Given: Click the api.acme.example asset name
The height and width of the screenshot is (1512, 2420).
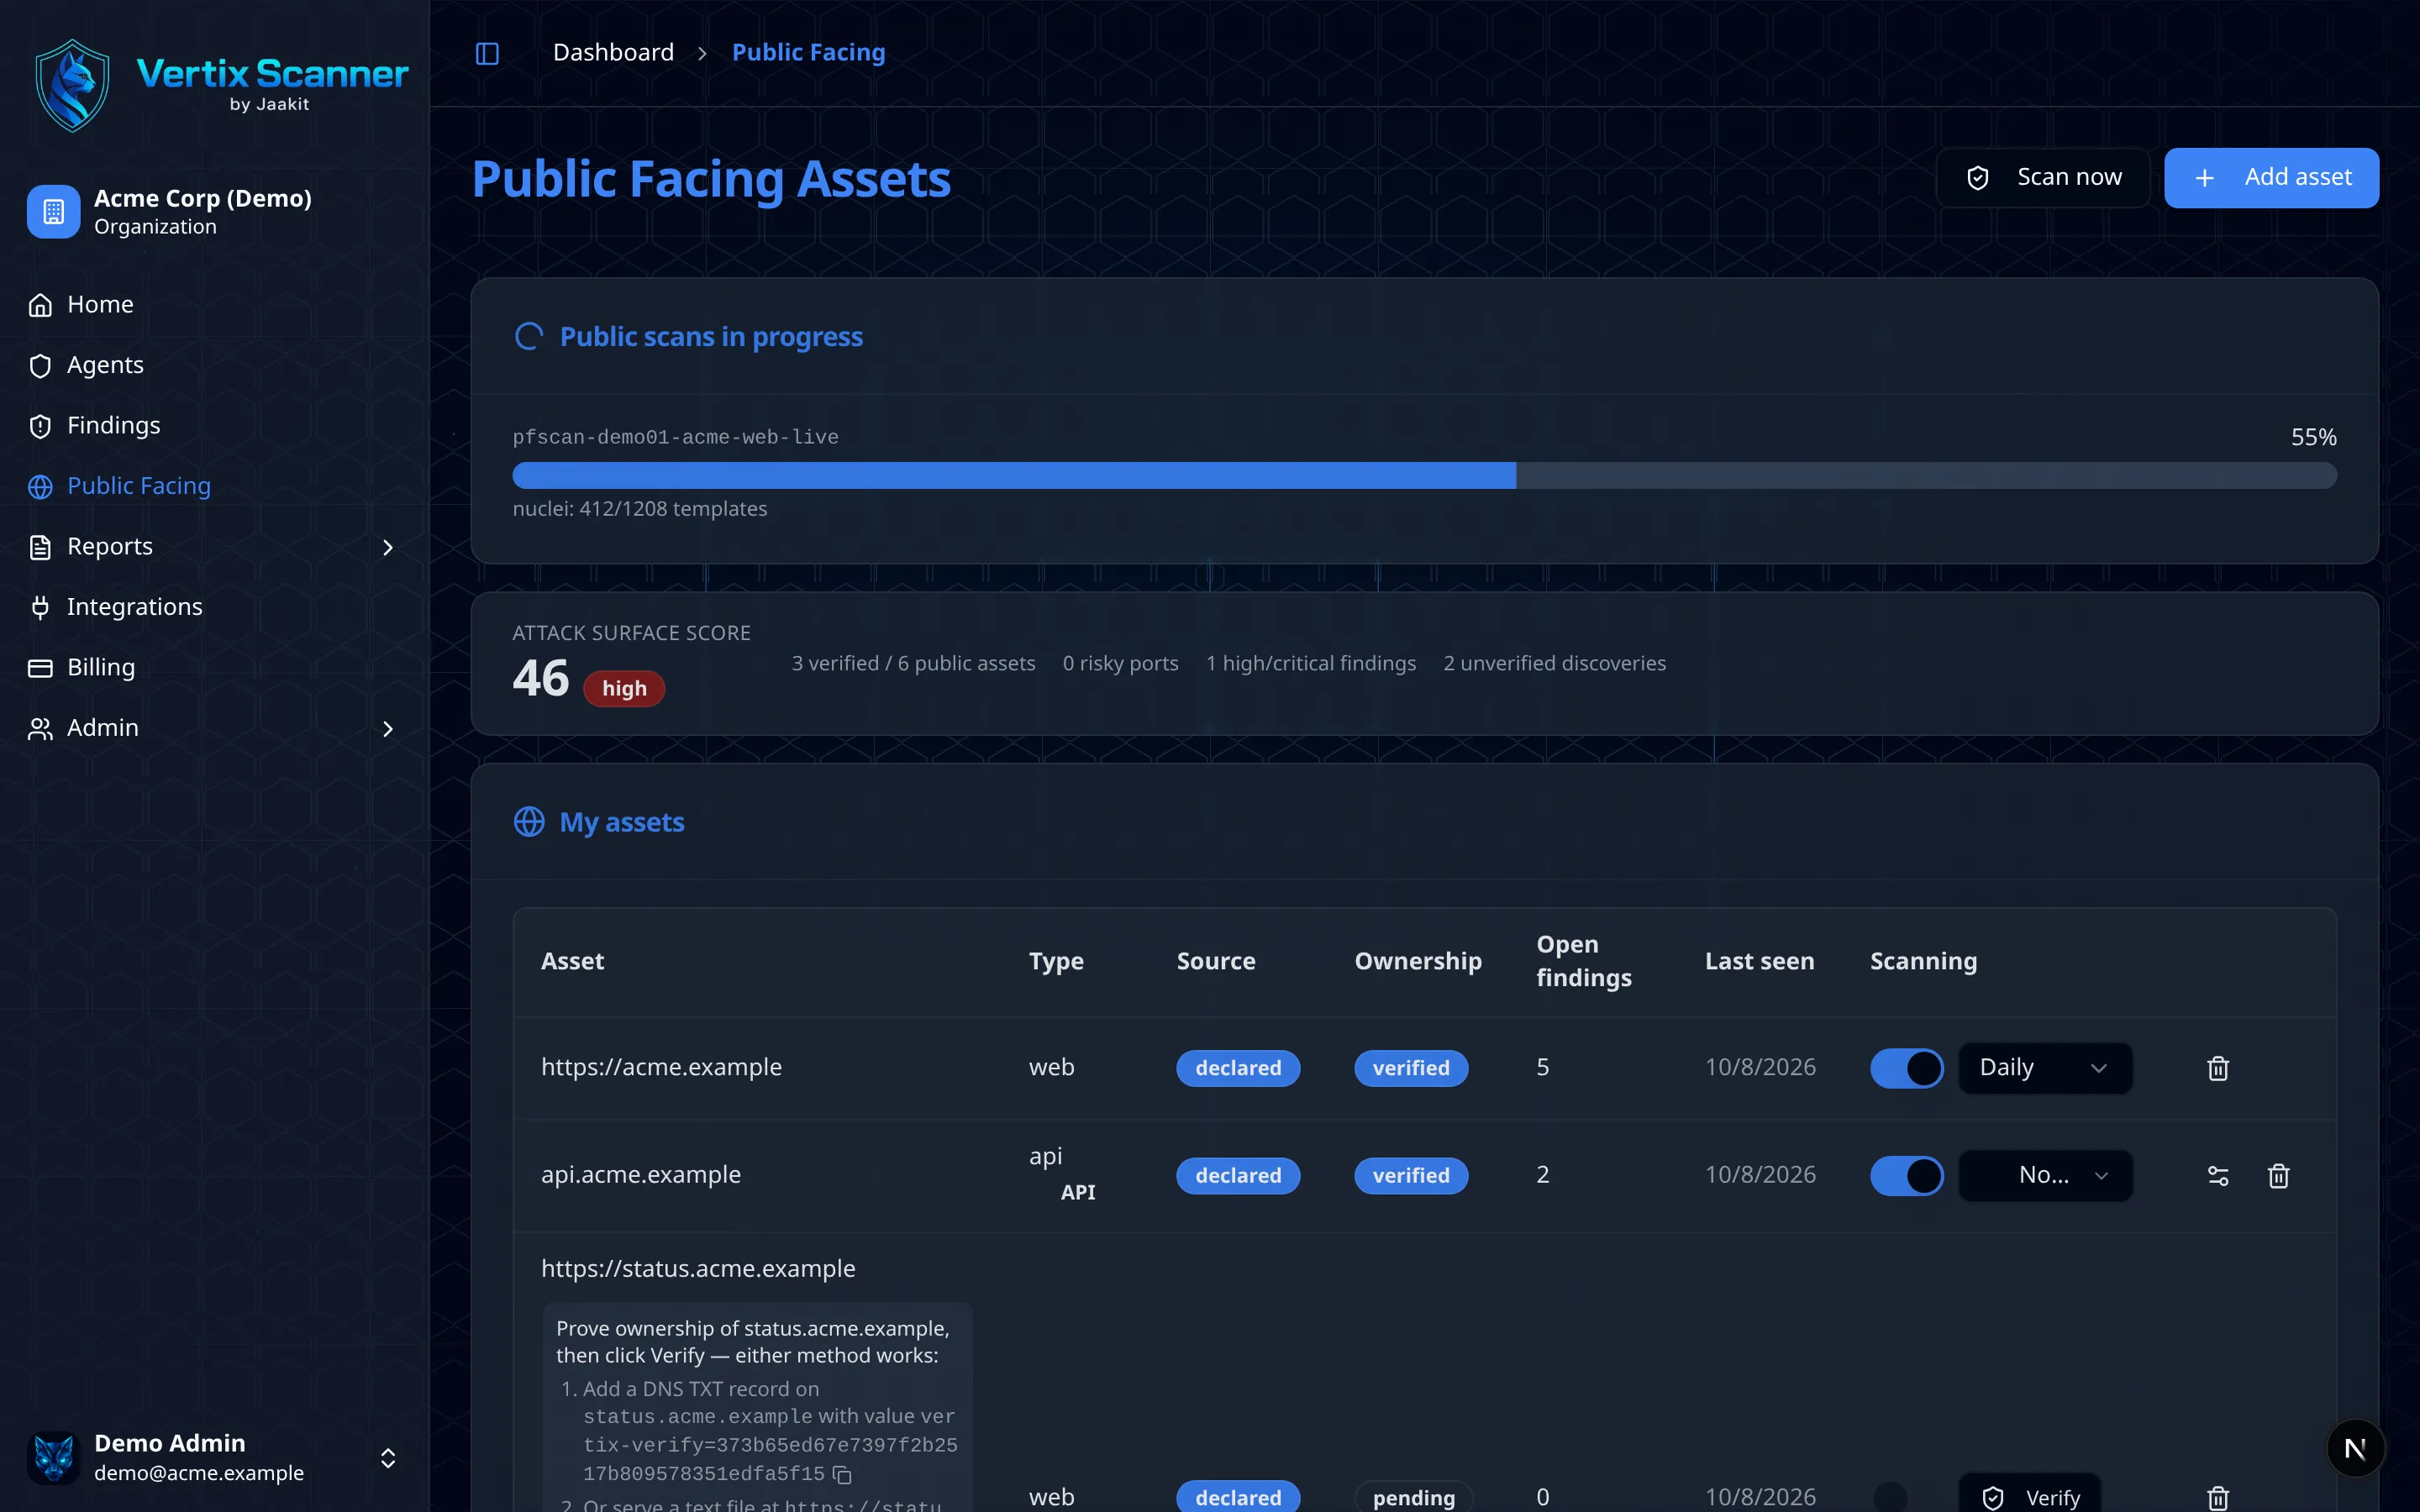Looking at the screenshot, I should [x=641, y=1174].
